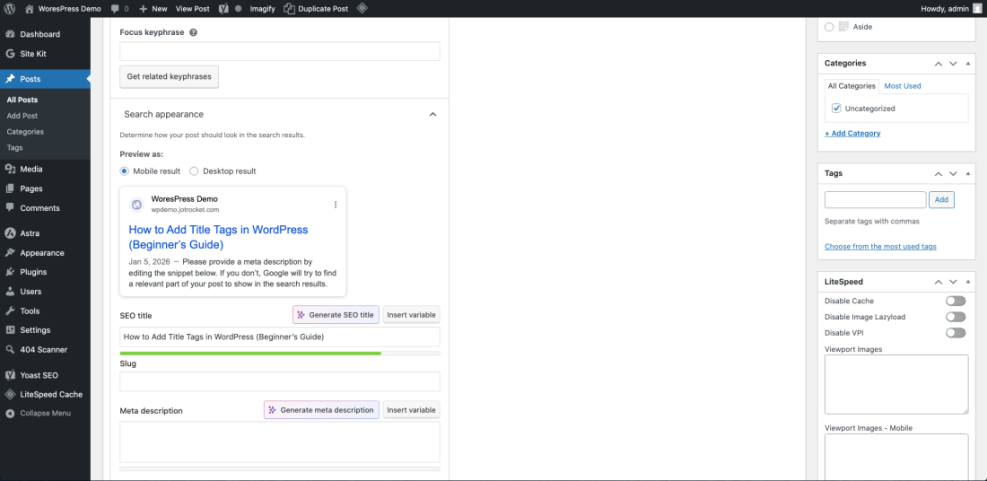Switch to the All Categories tab
Image resolution: width=987 pixels, height=481 pixels.
[852, 86]
